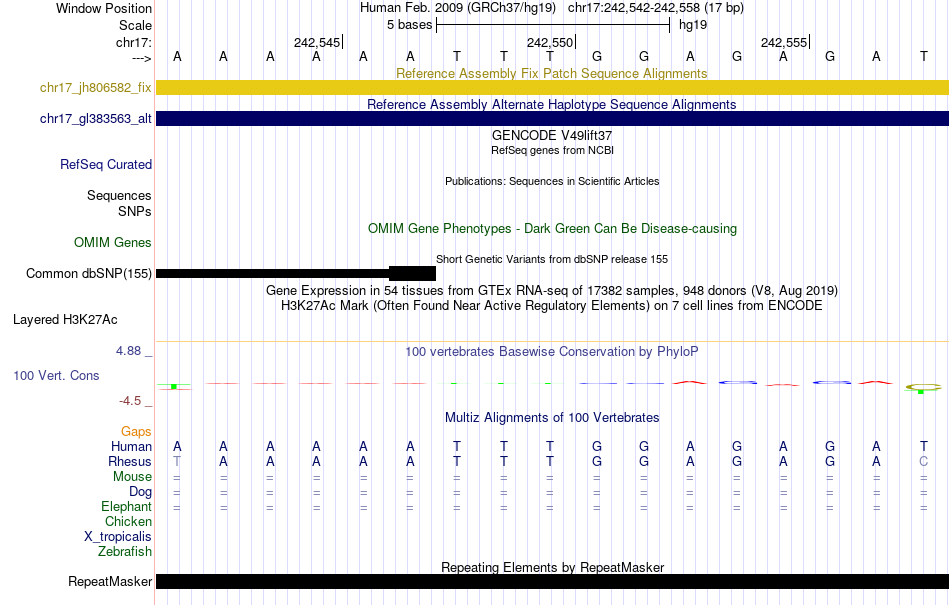Select the Human alignment row label

(x=131, y=446)
